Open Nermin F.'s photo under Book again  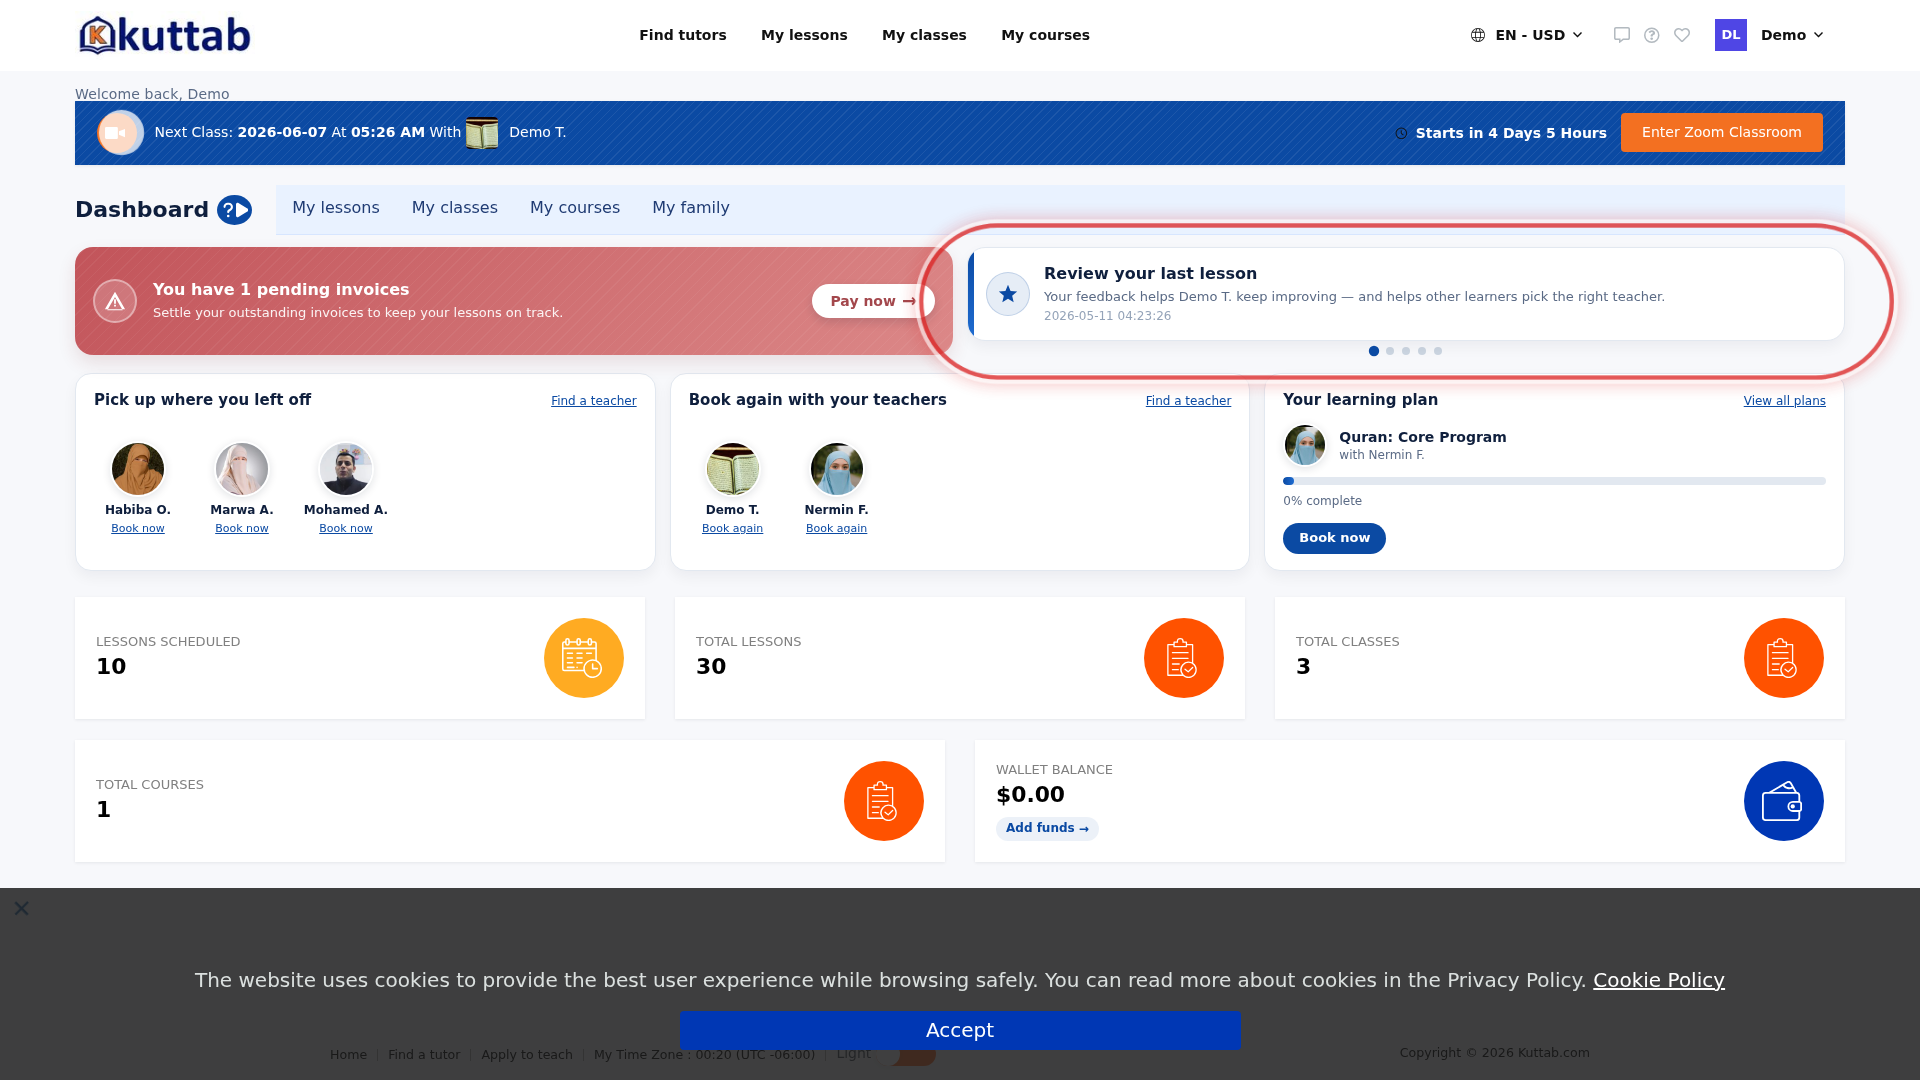[837, 469]
